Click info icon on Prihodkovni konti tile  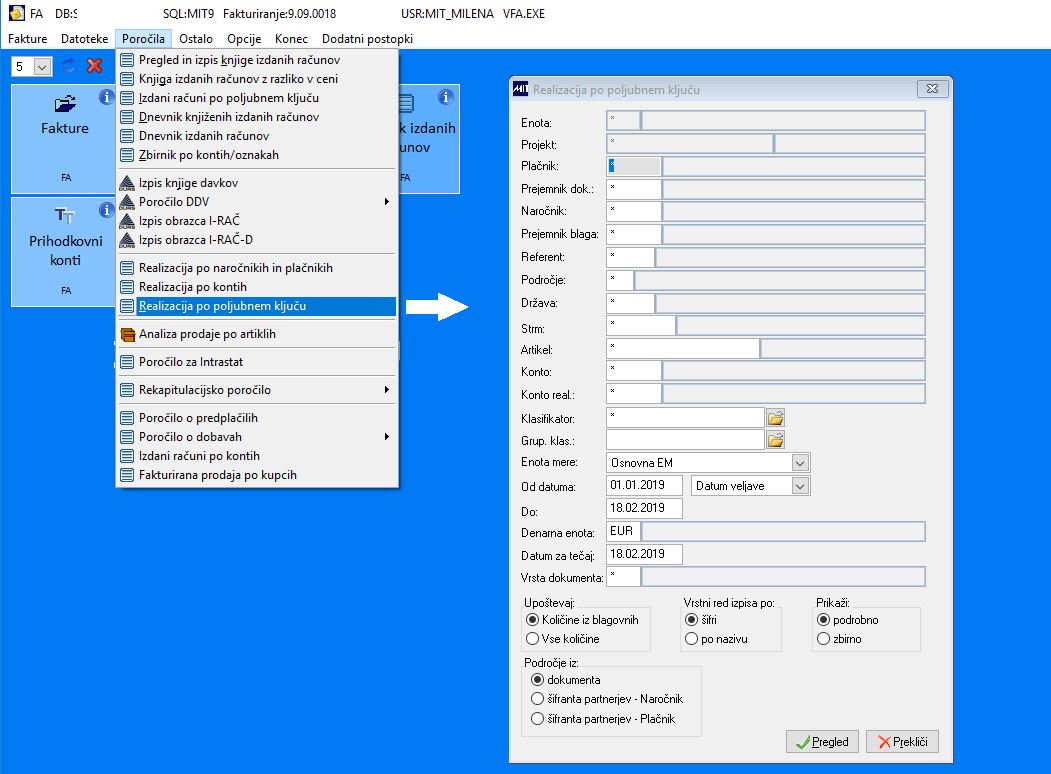[107, 210]
